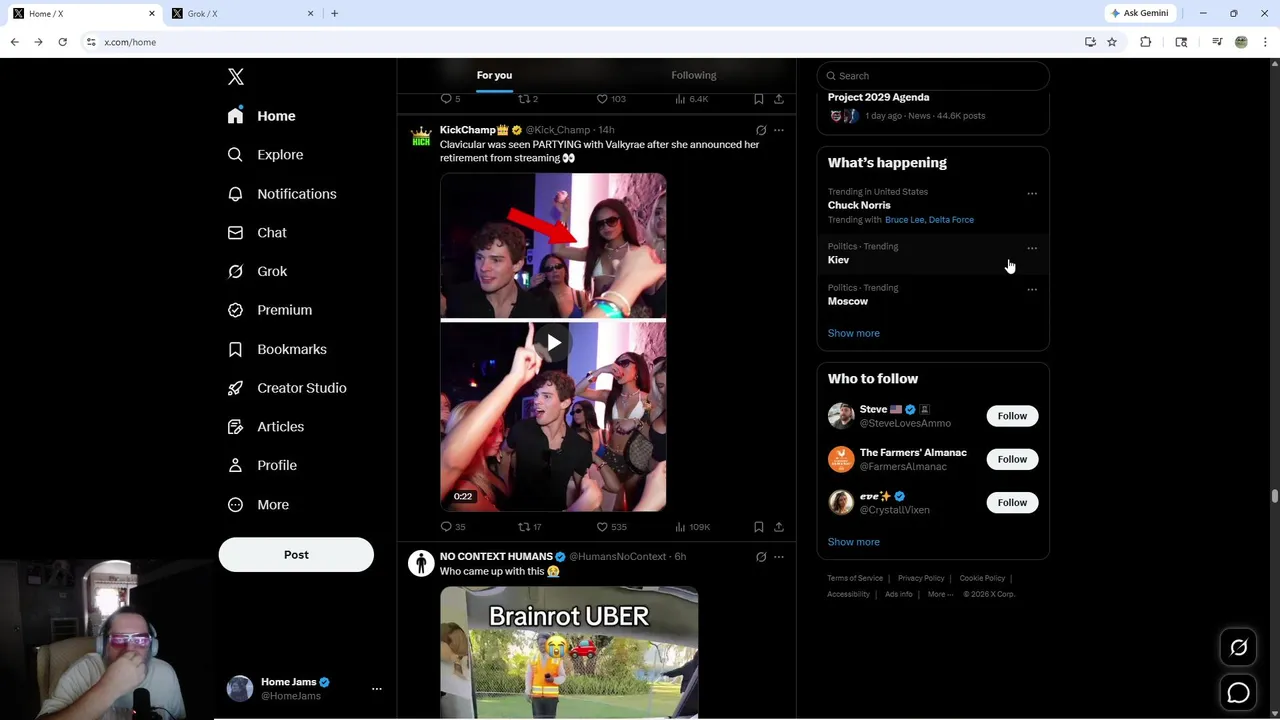Open Bookmarks in the sidebar
Screen dimensions: 1280x720
coord(277,349)
